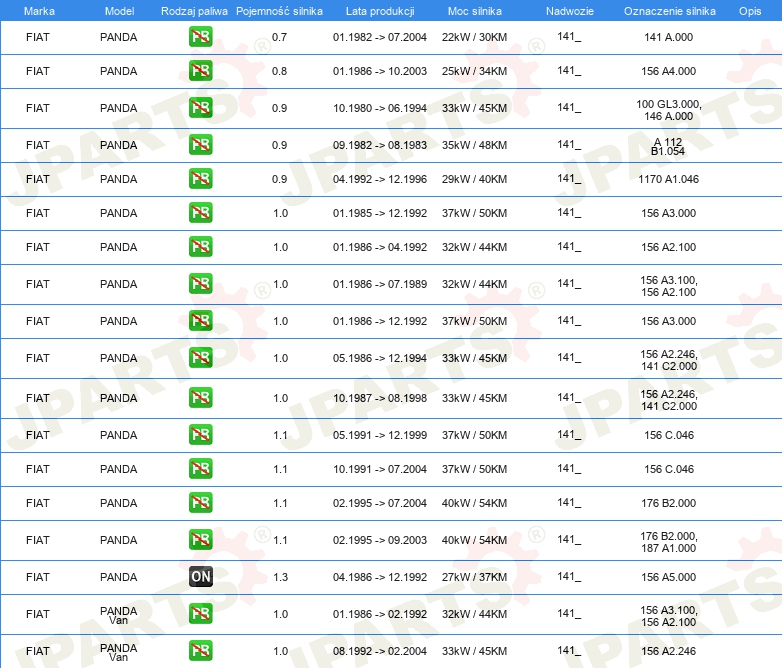Screen dimensions: 782x668
Task: Click the PANDA Van model in the 01.1986 -> 02.1992 row
Action: pos(118,615)
